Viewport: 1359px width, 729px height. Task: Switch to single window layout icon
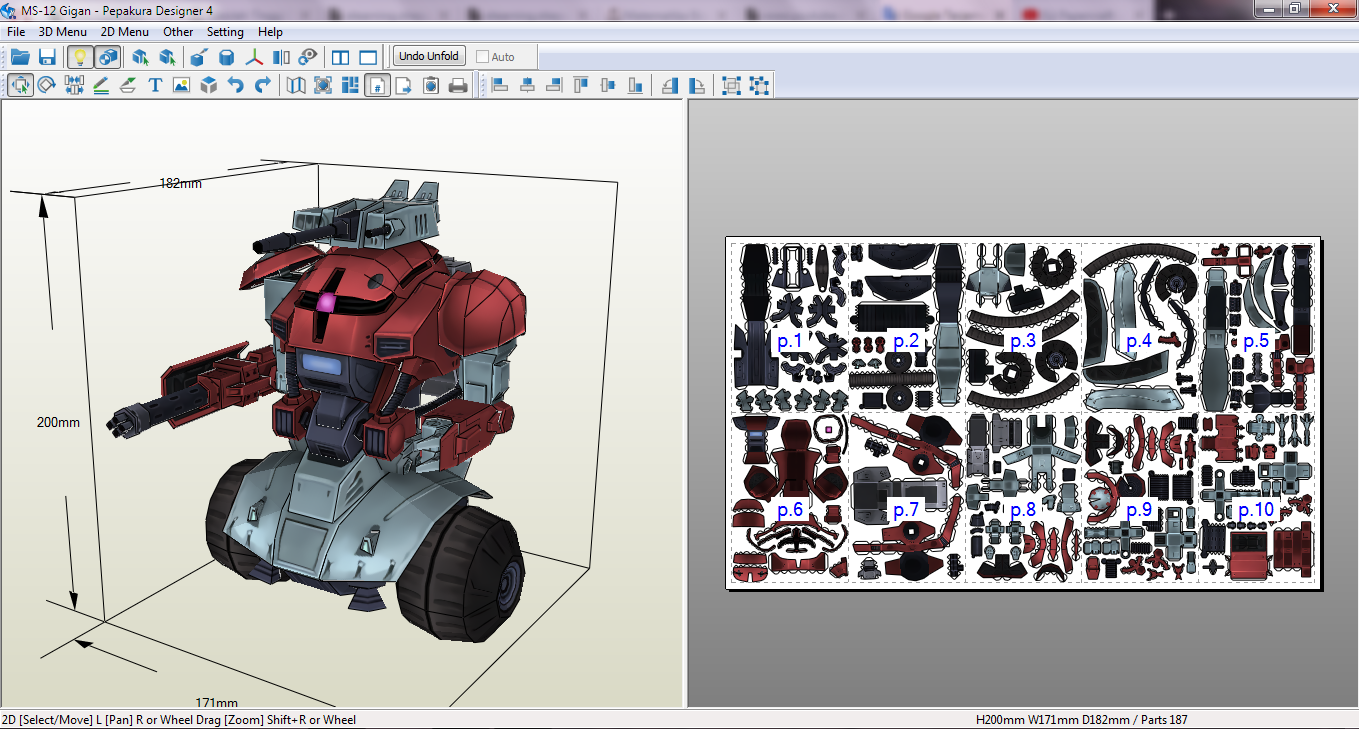(368, 57)
